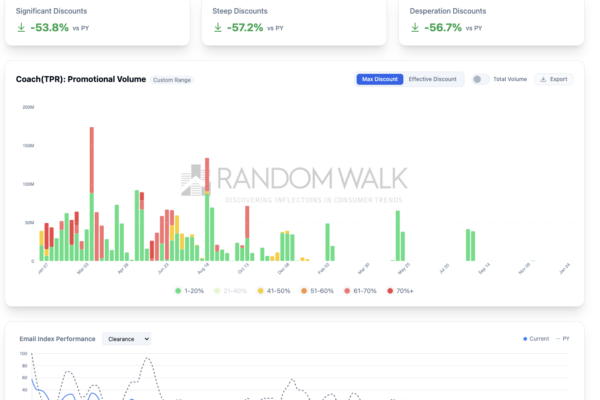Click the down arrow icon in Steep Discounts
This screenshot has width=600, height=400.
coord(219,27)
